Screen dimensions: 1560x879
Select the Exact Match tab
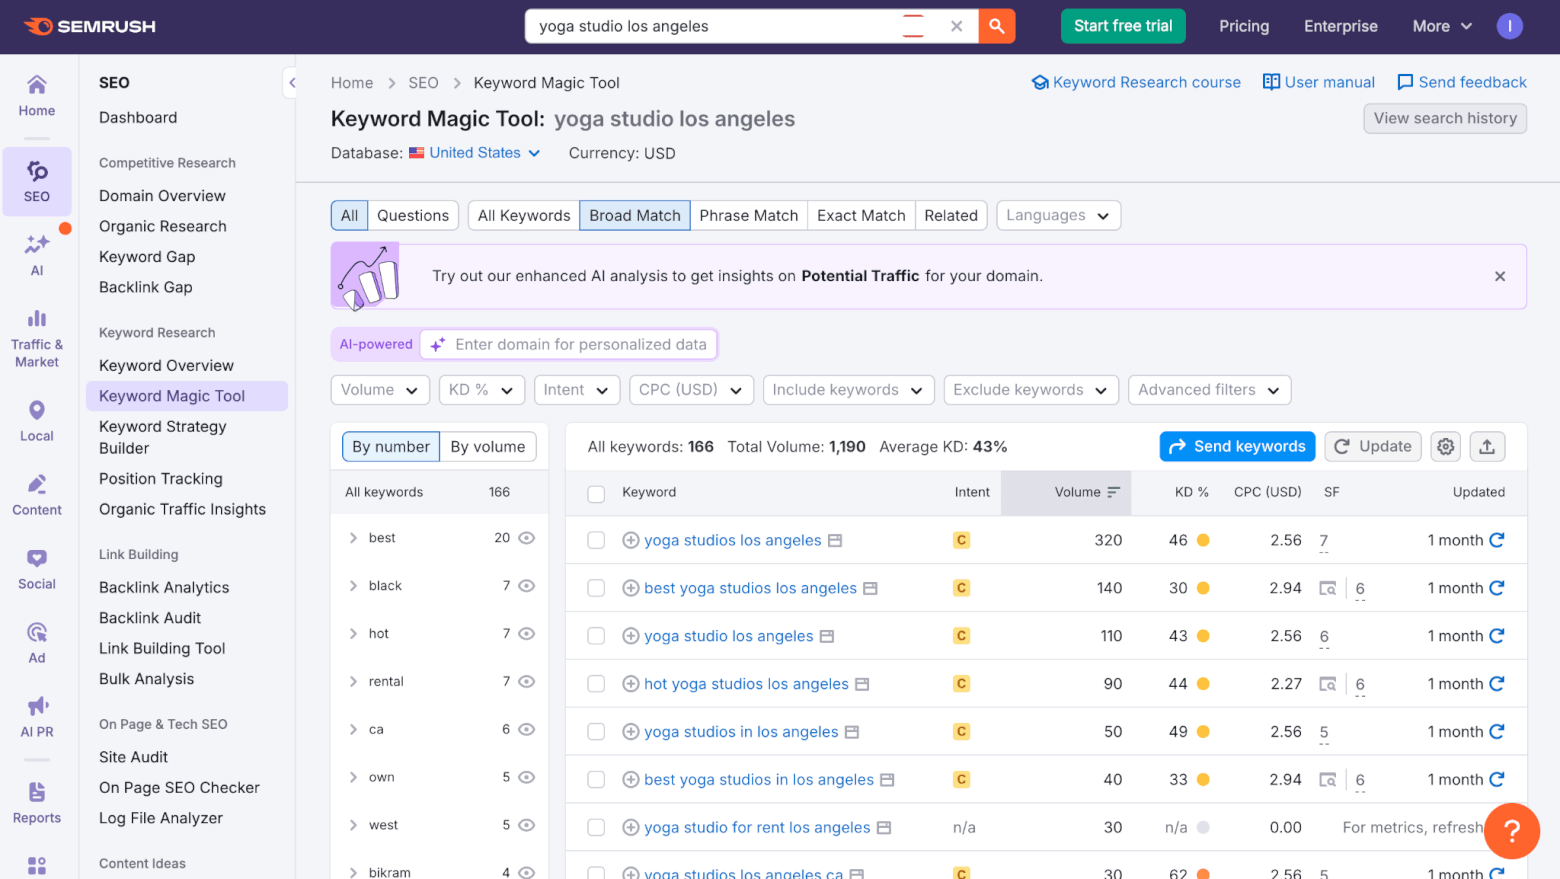coord(861,215)
